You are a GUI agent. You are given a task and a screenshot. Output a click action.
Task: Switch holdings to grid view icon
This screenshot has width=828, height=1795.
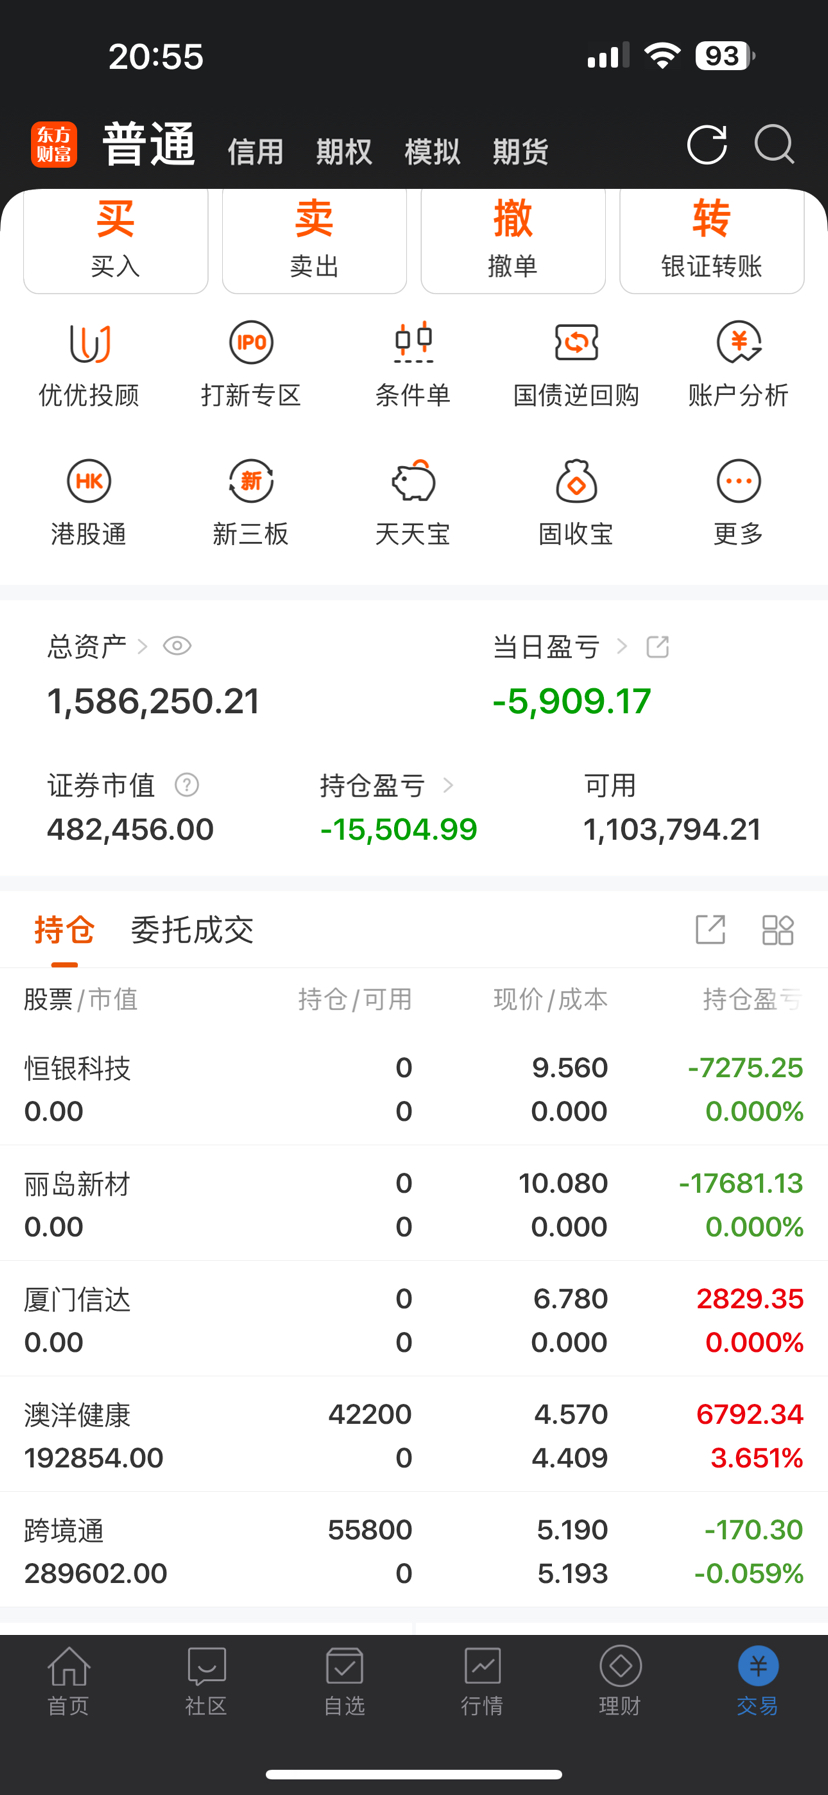(777, 930)
